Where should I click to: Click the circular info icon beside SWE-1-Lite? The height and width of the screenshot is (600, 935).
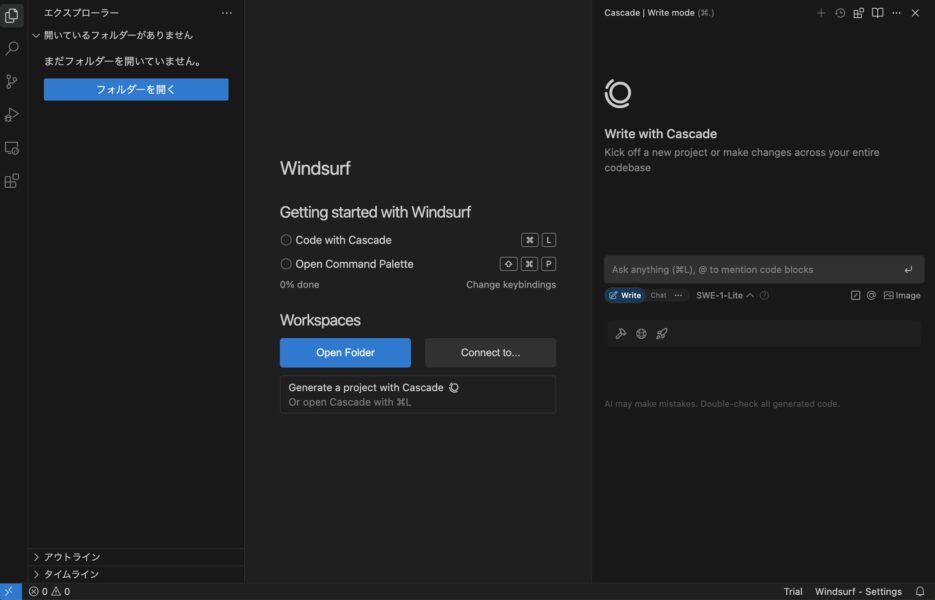(x=764, y=295)
